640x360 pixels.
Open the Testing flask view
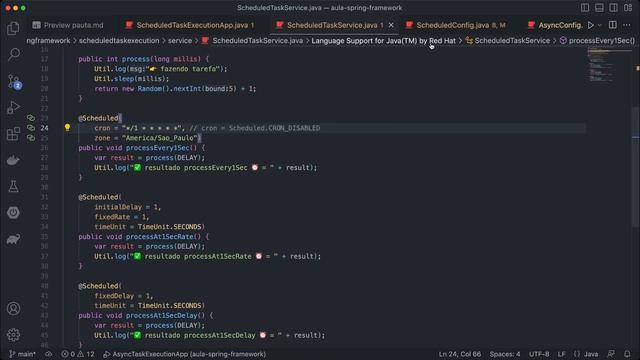click(13, 187)
